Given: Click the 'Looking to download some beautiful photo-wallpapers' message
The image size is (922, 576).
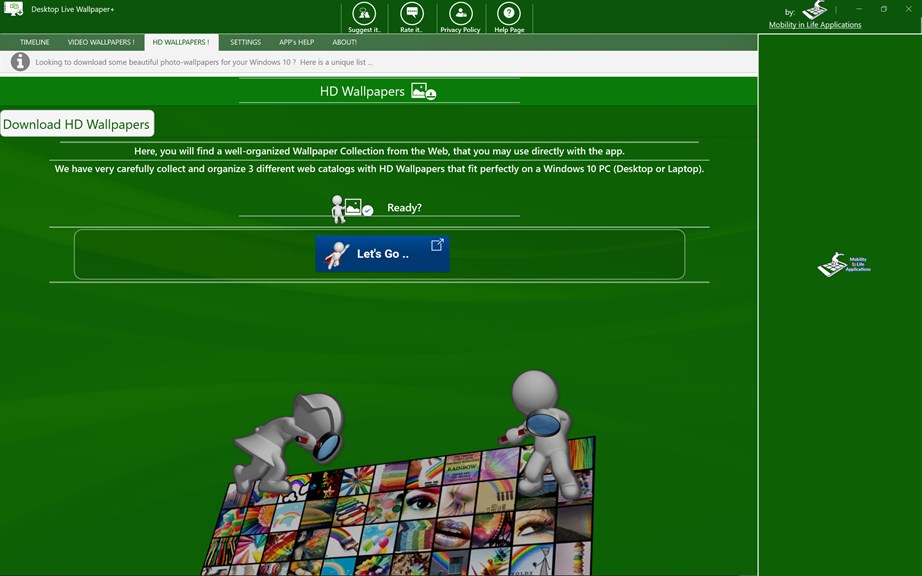Looking at the screenshot, I should (203, 62).
